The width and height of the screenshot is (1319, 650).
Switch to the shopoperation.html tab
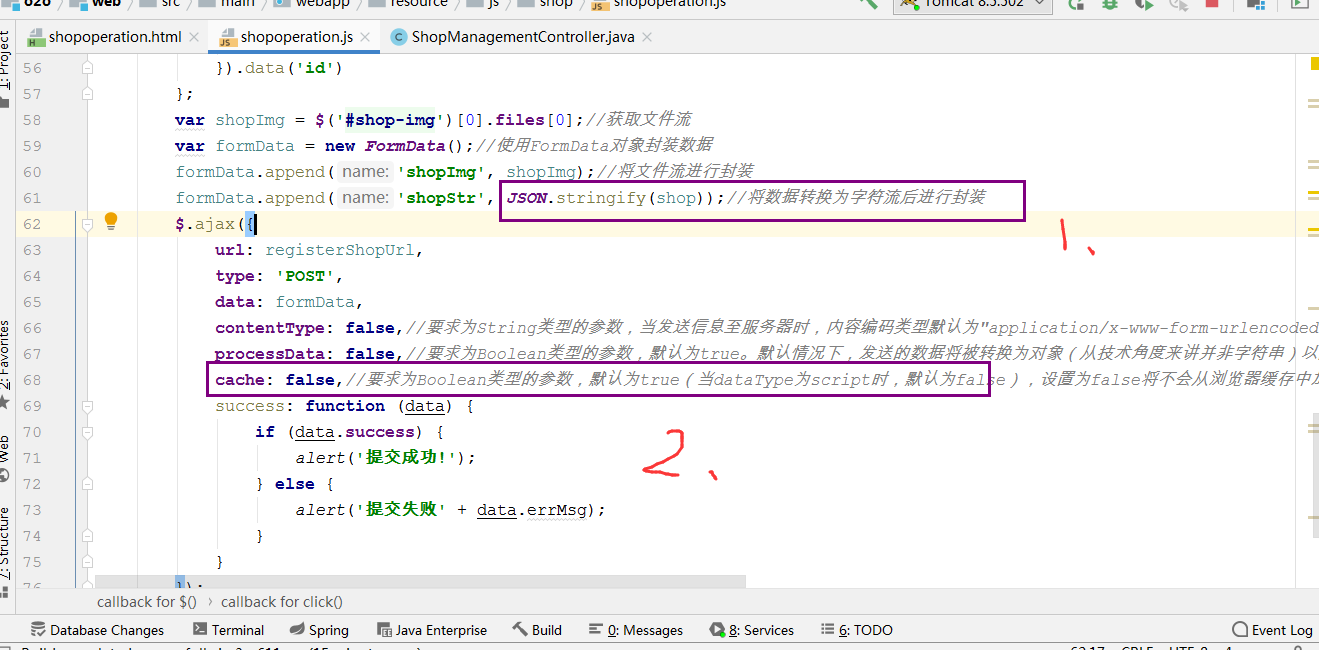click(x=114, y=38)
